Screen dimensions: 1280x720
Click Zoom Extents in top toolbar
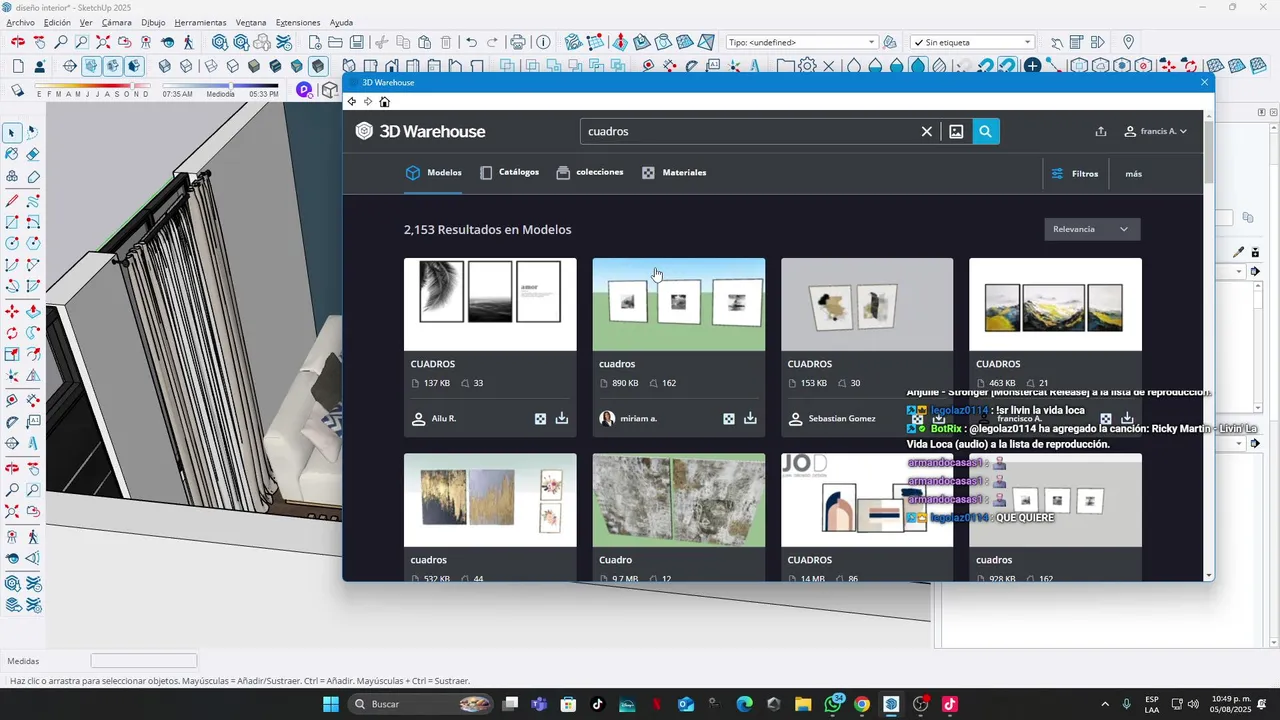pyautogui.click(x=103, y=42)
